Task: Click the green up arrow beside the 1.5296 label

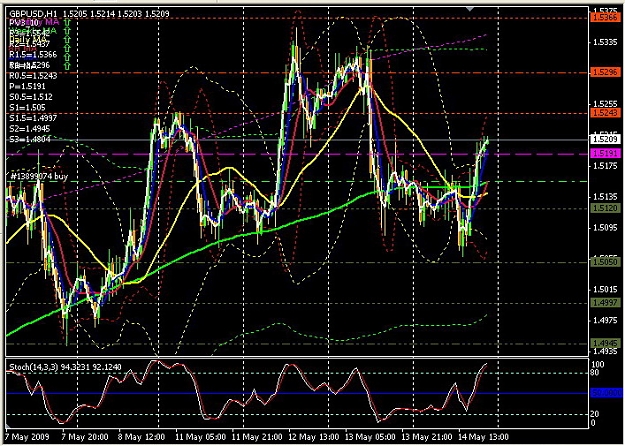Action: coord(67,65)
